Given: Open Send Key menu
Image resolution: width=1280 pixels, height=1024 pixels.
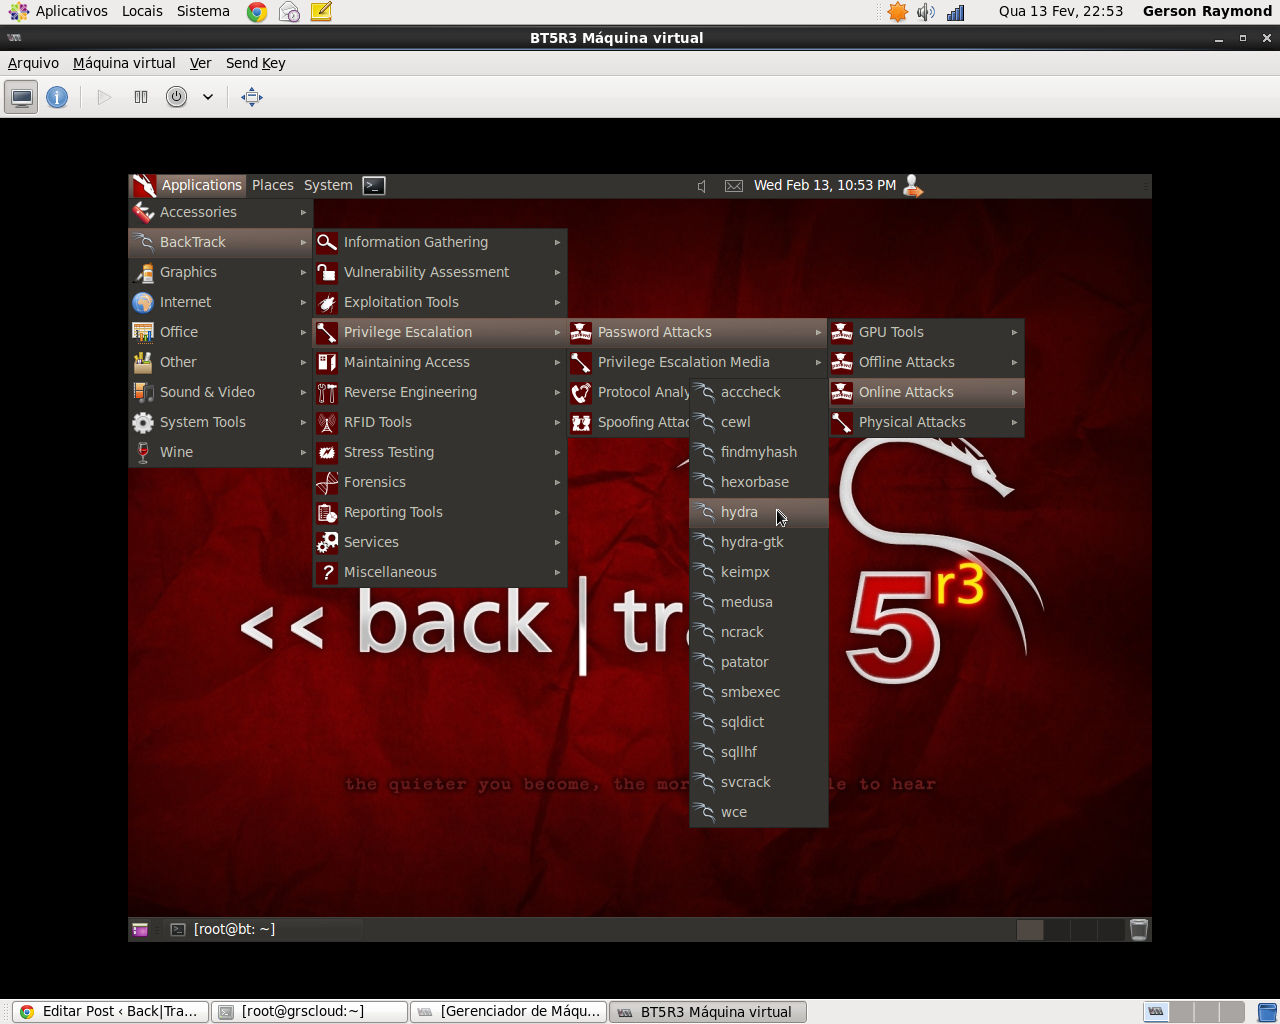Looking at the screenshot, I should pyautogui.click(x=256, y=63).
